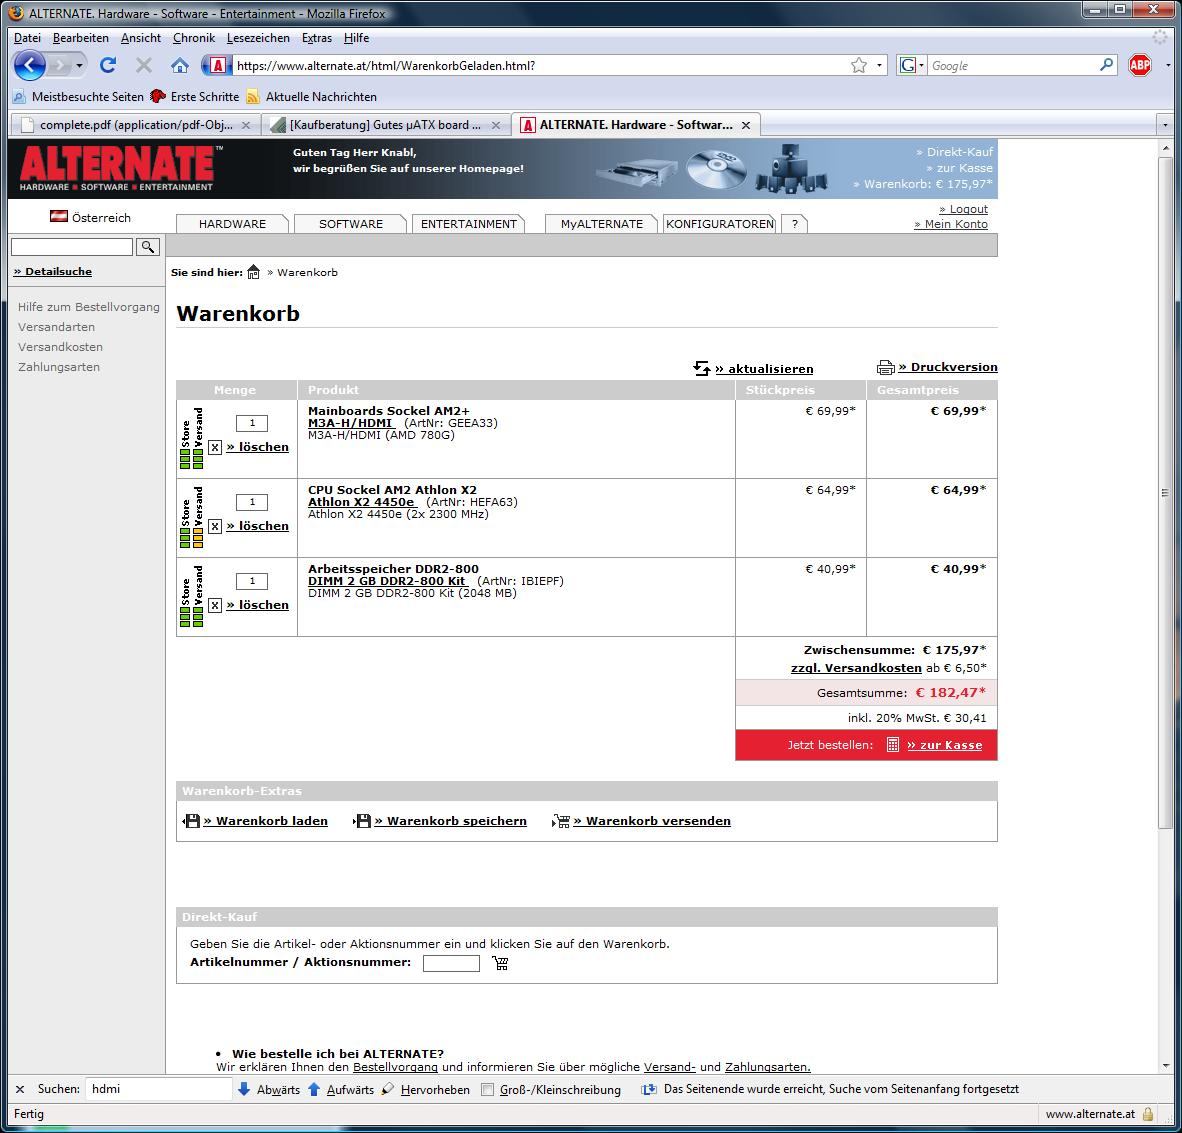Screen dimensions: 1182x1133
Task: Click the Stop loading X icon in toolbar
Action: click(x=144, y=66)
